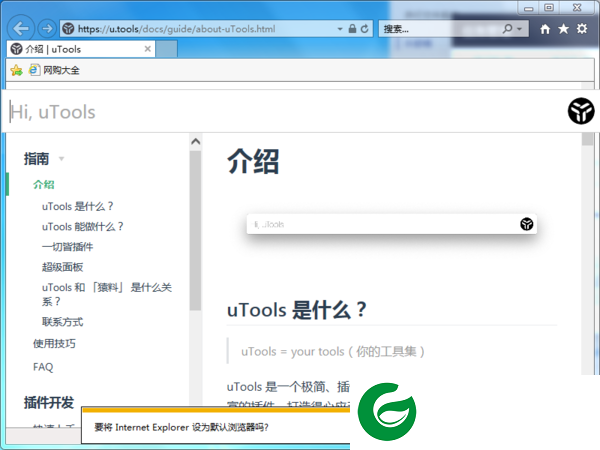Click the uTools search bar demo image
Viewport: 600px width, 450px height.
tap(392, 224)
